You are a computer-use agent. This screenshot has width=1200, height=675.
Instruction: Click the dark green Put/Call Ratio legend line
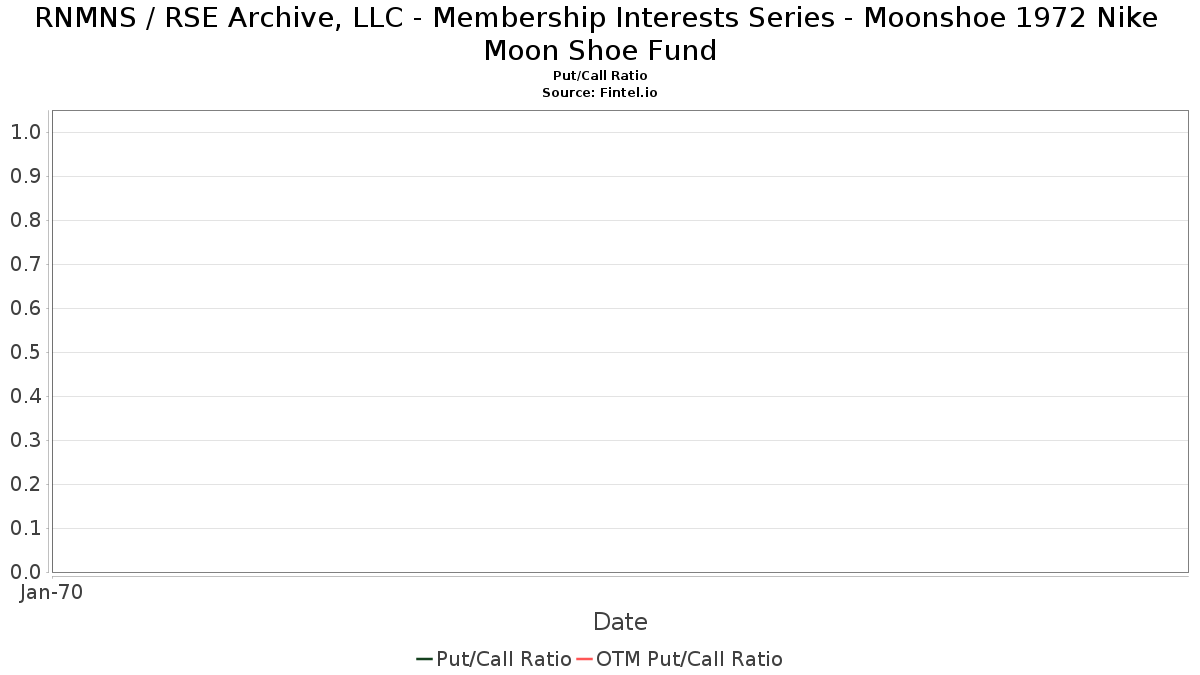424,659
